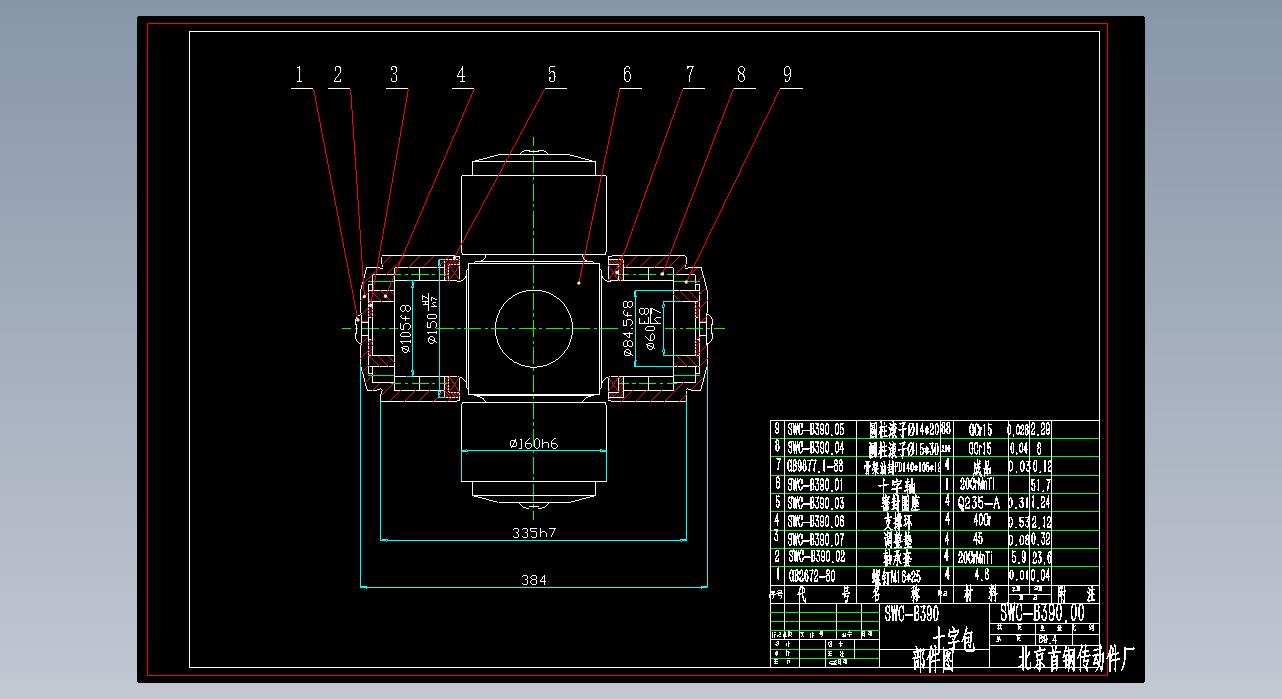This screenshot has width=1282, height=699.
Task: Click the center circle of the cross shaft
Action: (533, 328)
